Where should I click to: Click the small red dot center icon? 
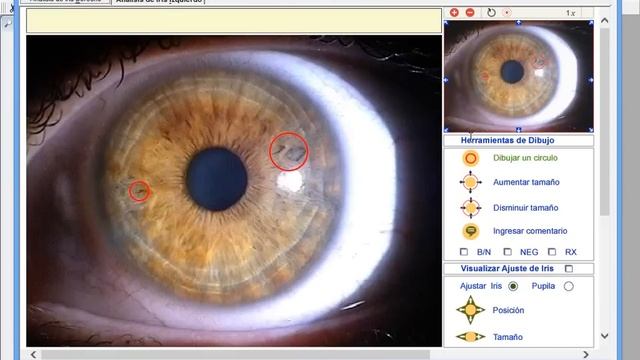[x=507, y=13]
